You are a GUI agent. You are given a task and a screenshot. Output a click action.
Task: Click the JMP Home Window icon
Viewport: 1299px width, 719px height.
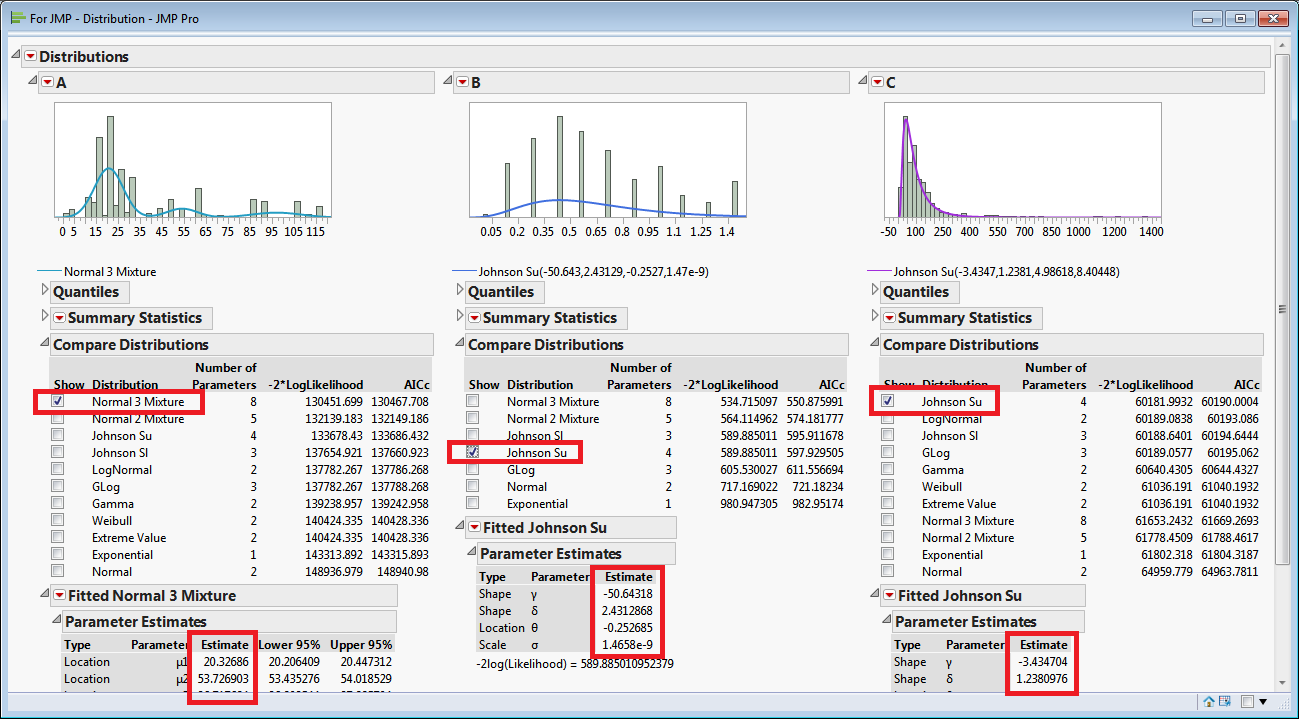pos(1209,702)
